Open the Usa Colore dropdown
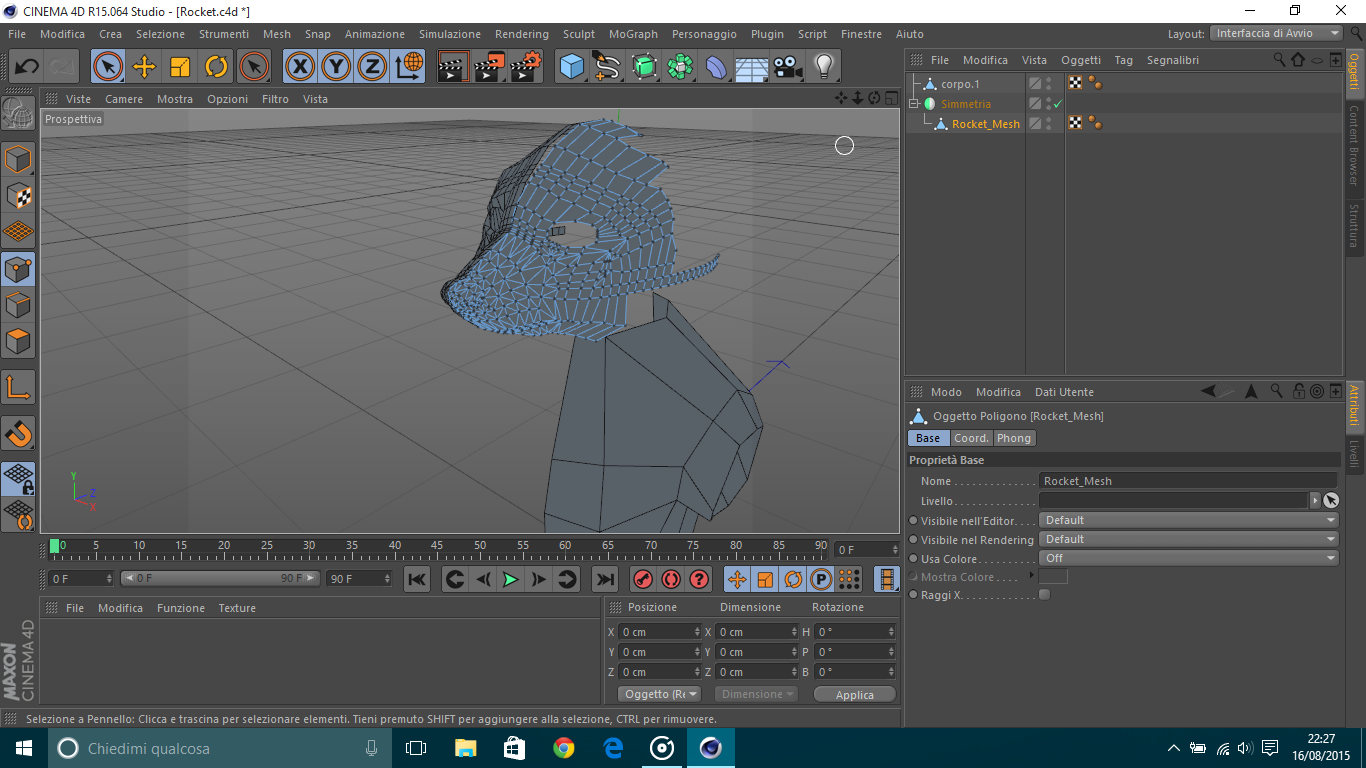 pyautogui.click(x=1188, y=558)
